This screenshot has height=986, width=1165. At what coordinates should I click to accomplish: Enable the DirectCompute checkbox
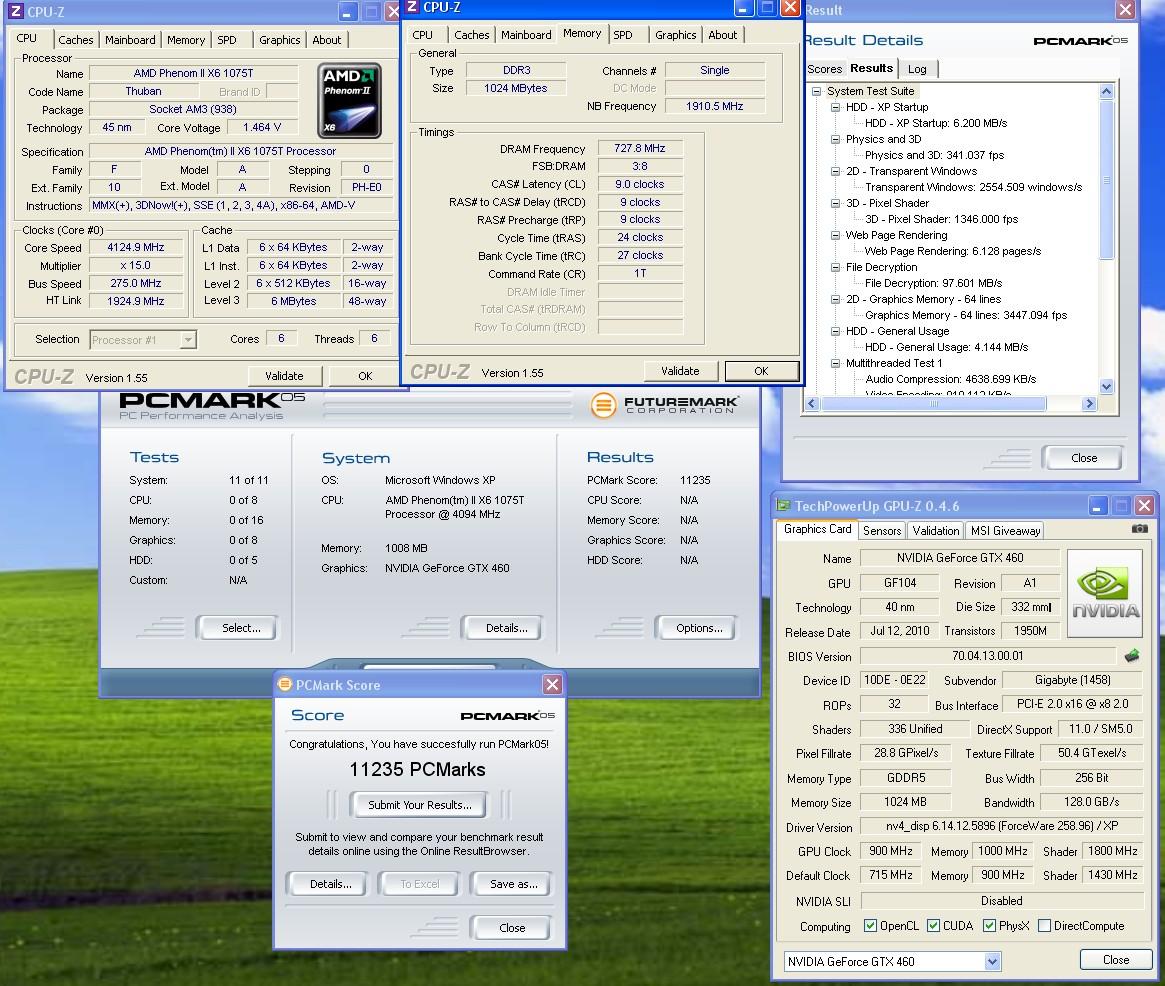pyautogui.click(x=1044, y=925)
